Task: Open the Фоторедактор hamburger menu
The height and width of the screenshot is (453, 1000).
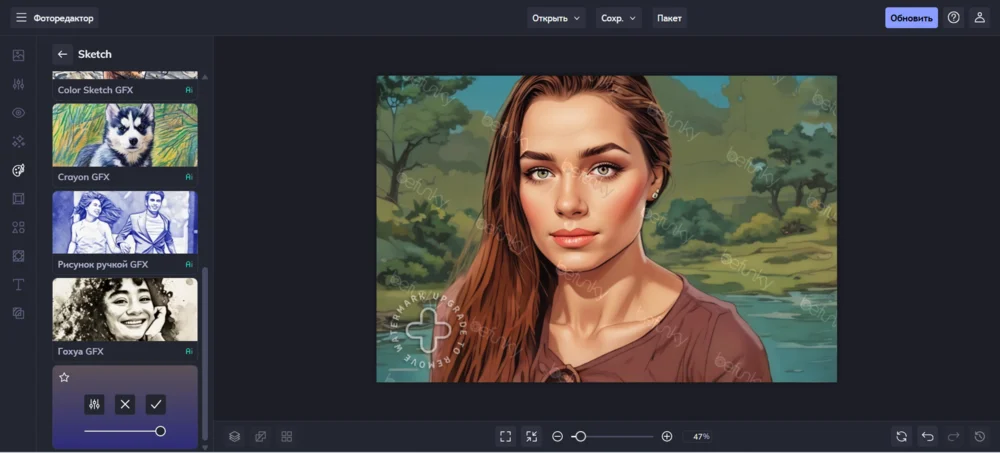Action: click(x=21, y=18)
